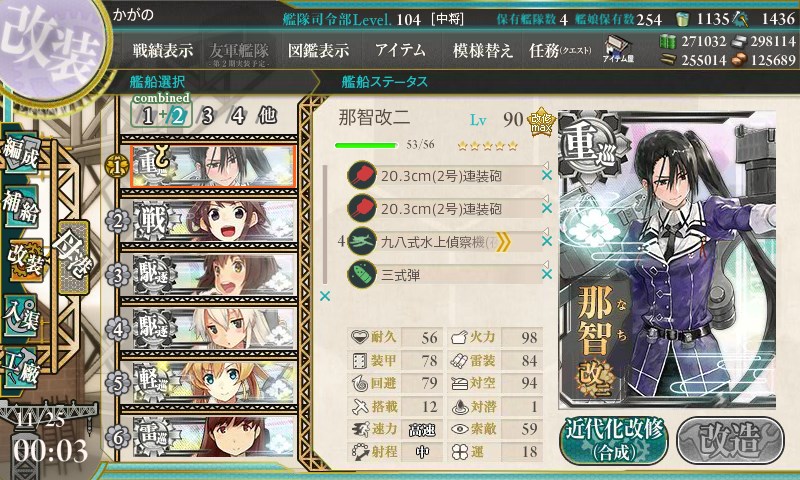This screenshot has width=800, height=480.
Task: Switch to fleet 3 tab
Action: (207, 116)
